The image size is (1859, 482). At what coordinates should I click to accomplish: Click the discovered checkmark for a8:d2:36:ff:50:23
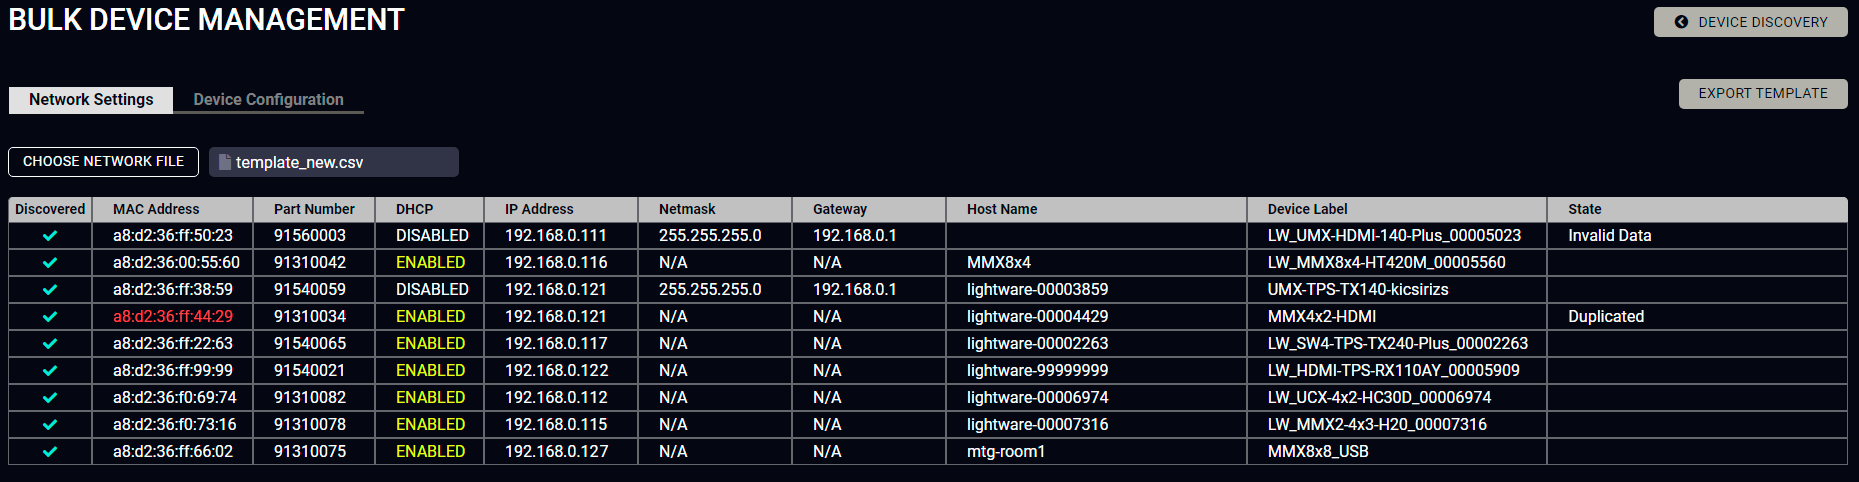[50, 236]
